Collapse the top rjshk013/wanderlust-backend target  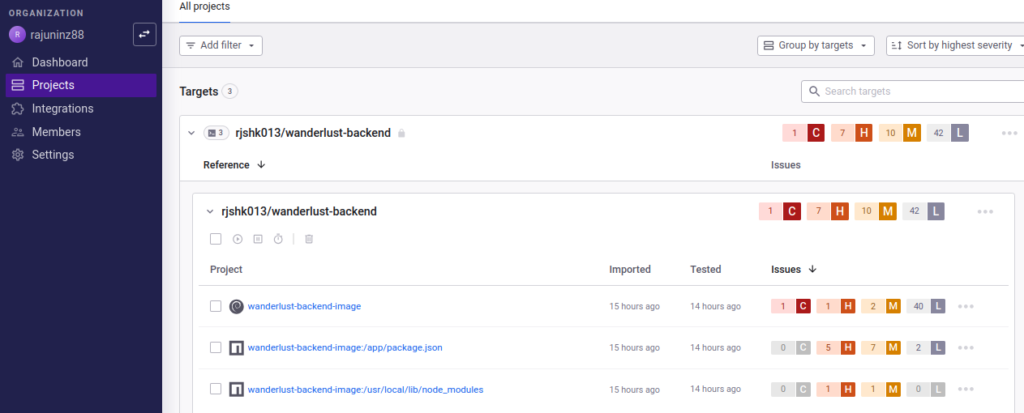pos(191,133)
